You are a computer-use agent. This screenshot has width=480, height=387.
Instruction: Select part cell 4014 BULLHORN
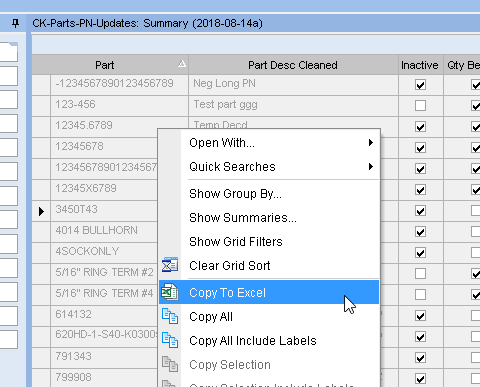click(x=104, y=232)
